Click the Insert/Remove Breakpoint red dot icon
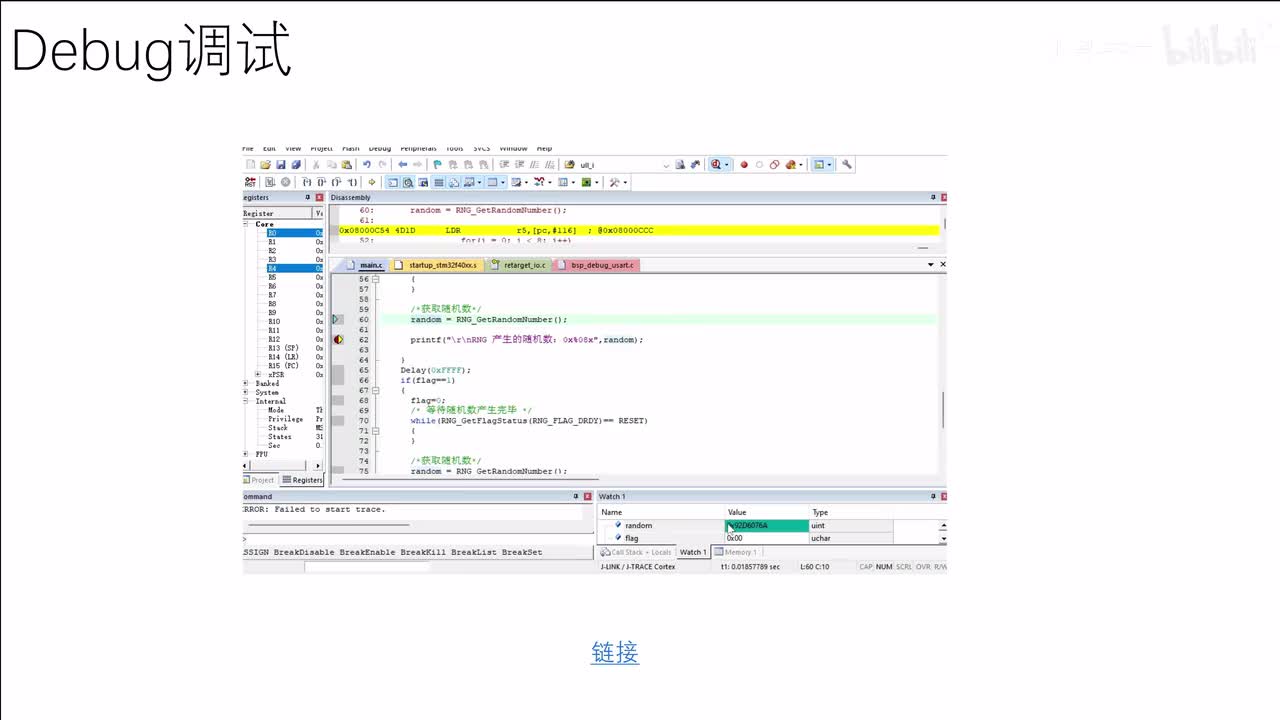 tap(744, 165)
